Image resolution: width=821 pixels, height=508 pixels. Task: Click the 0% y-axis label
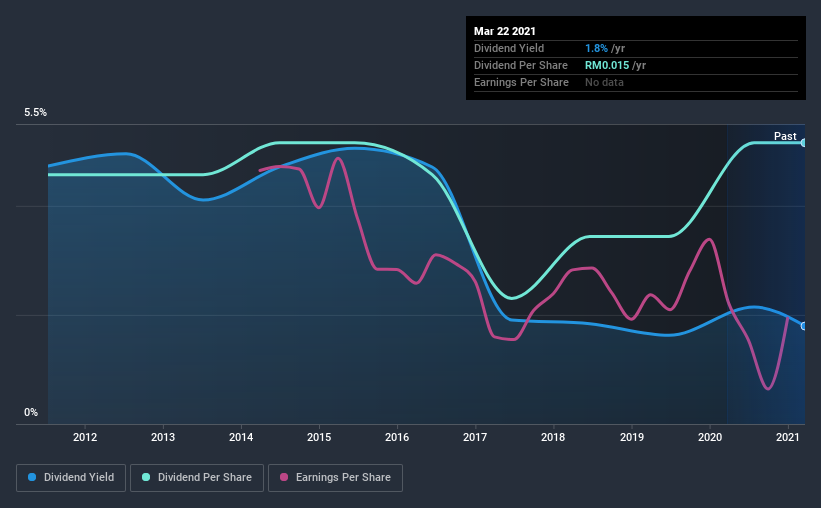tap(31, 413)
